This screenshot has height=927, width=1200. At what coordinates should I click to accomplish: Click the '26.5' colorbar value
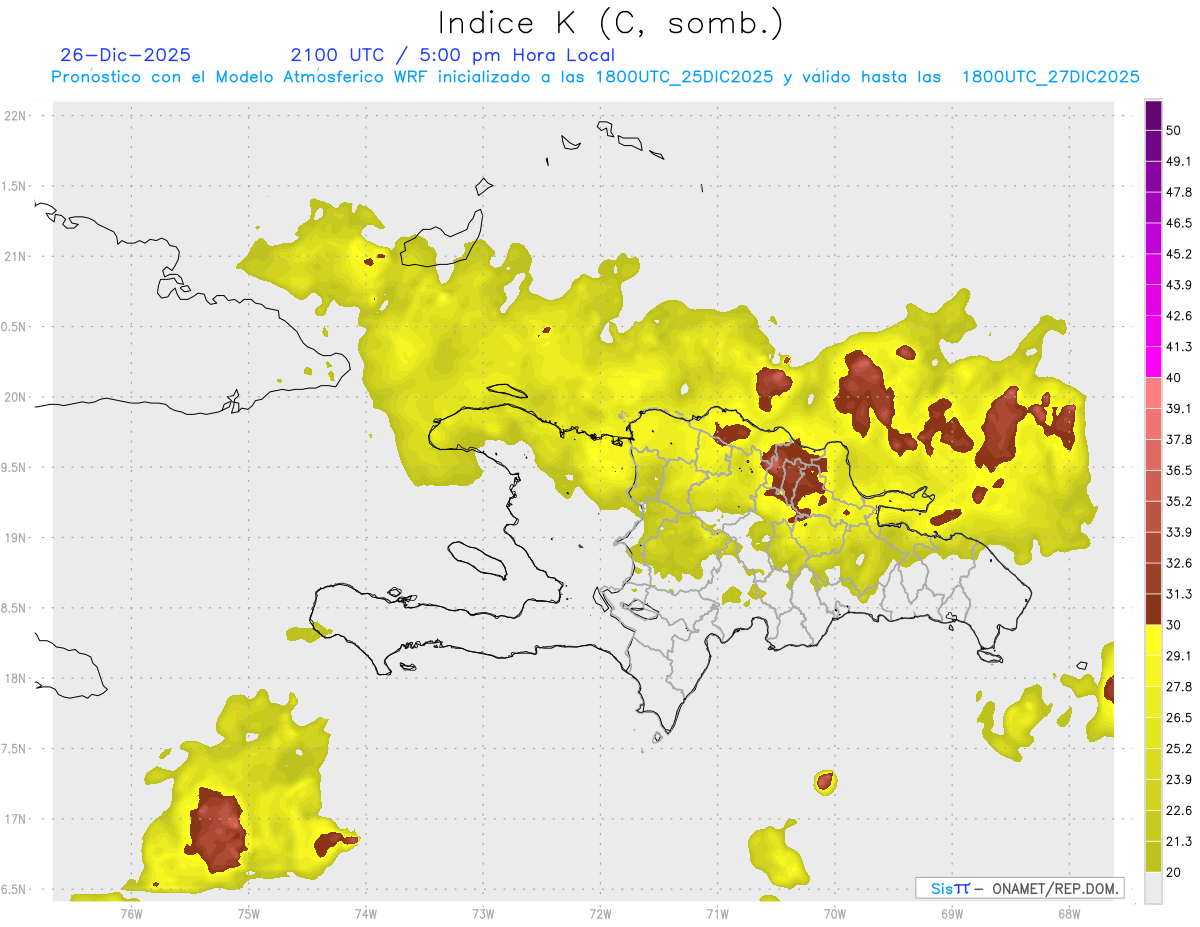1178,718
